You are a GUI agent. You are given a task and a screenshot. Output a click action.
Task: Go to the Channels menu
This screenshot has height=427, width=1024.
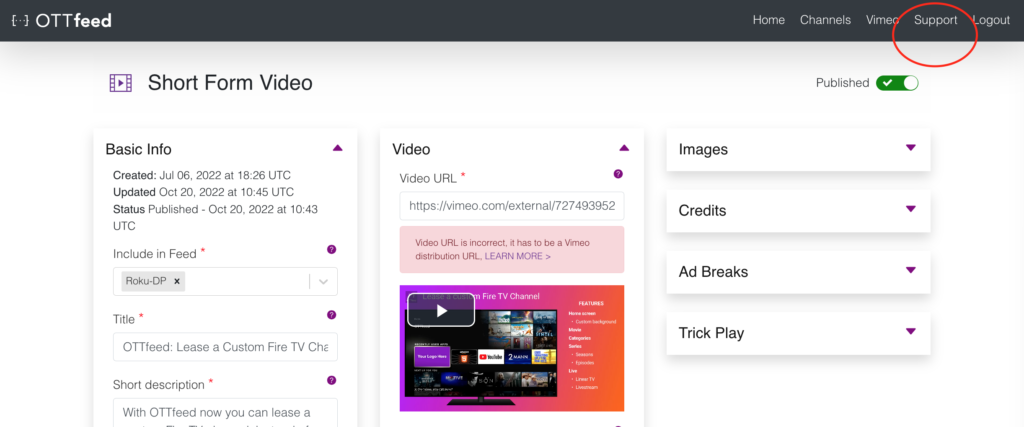[825, 20]
